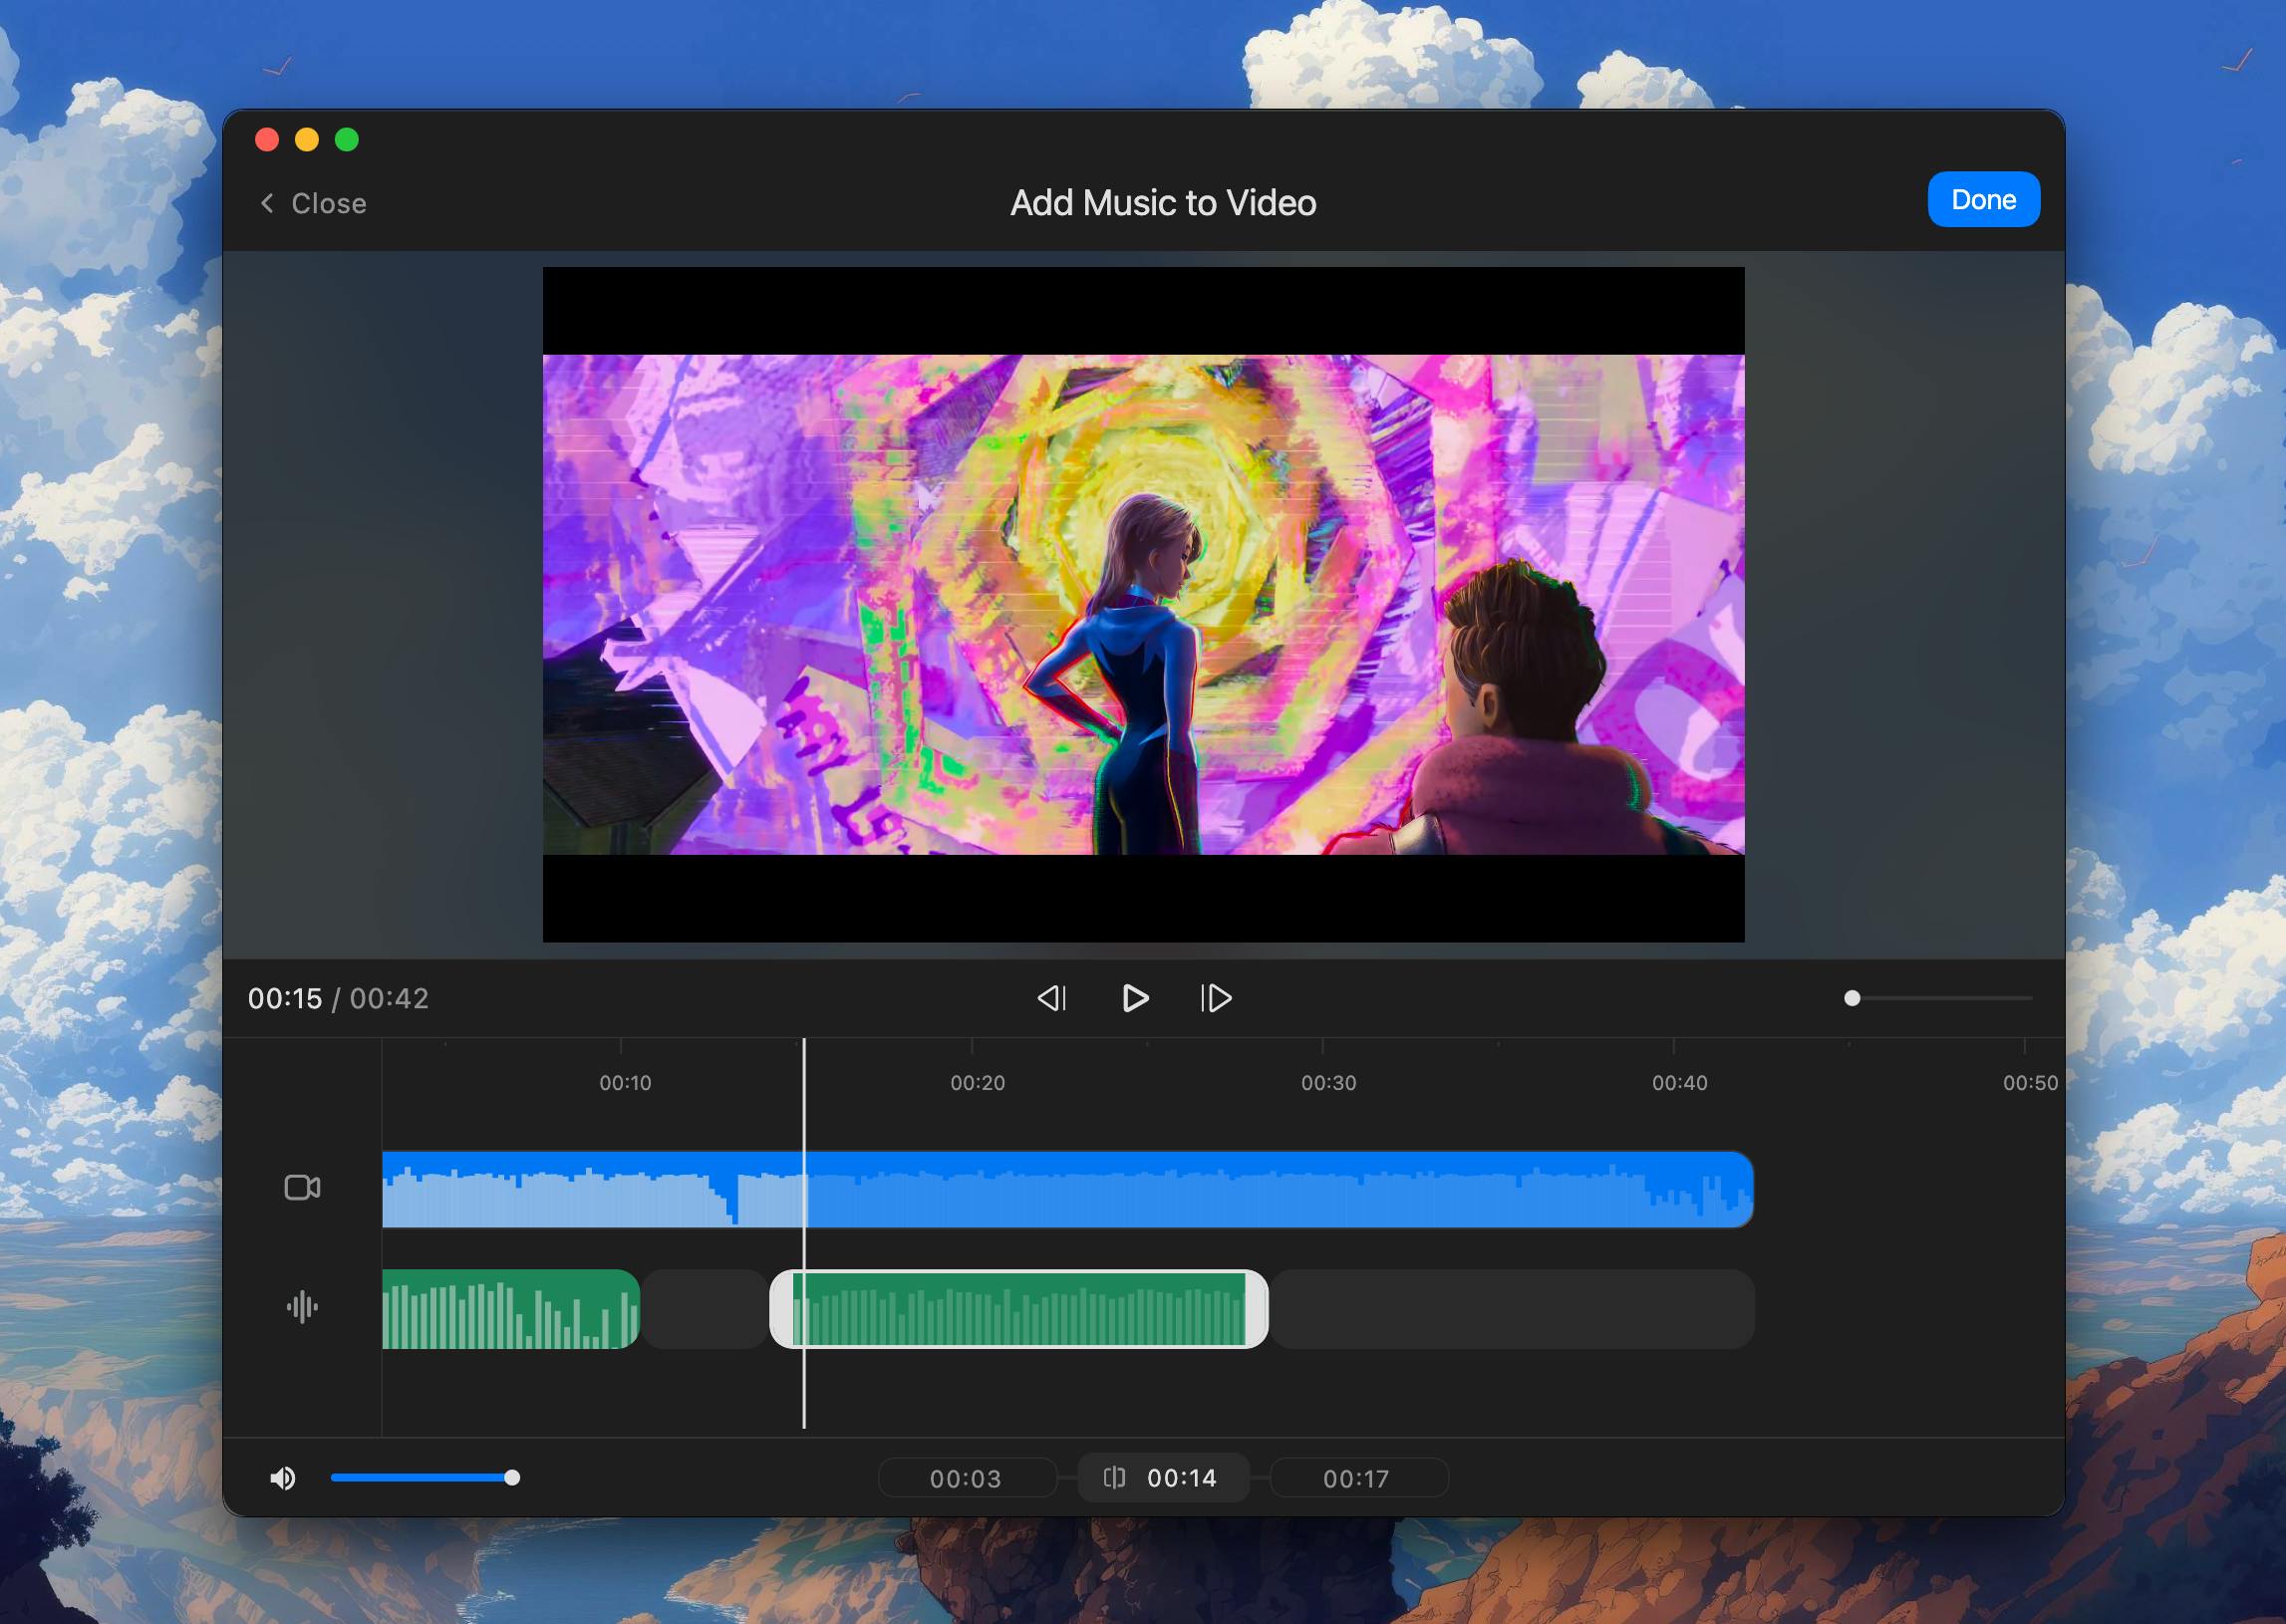
Task: Close the window with the red button
Action: [x=267, y=139]
